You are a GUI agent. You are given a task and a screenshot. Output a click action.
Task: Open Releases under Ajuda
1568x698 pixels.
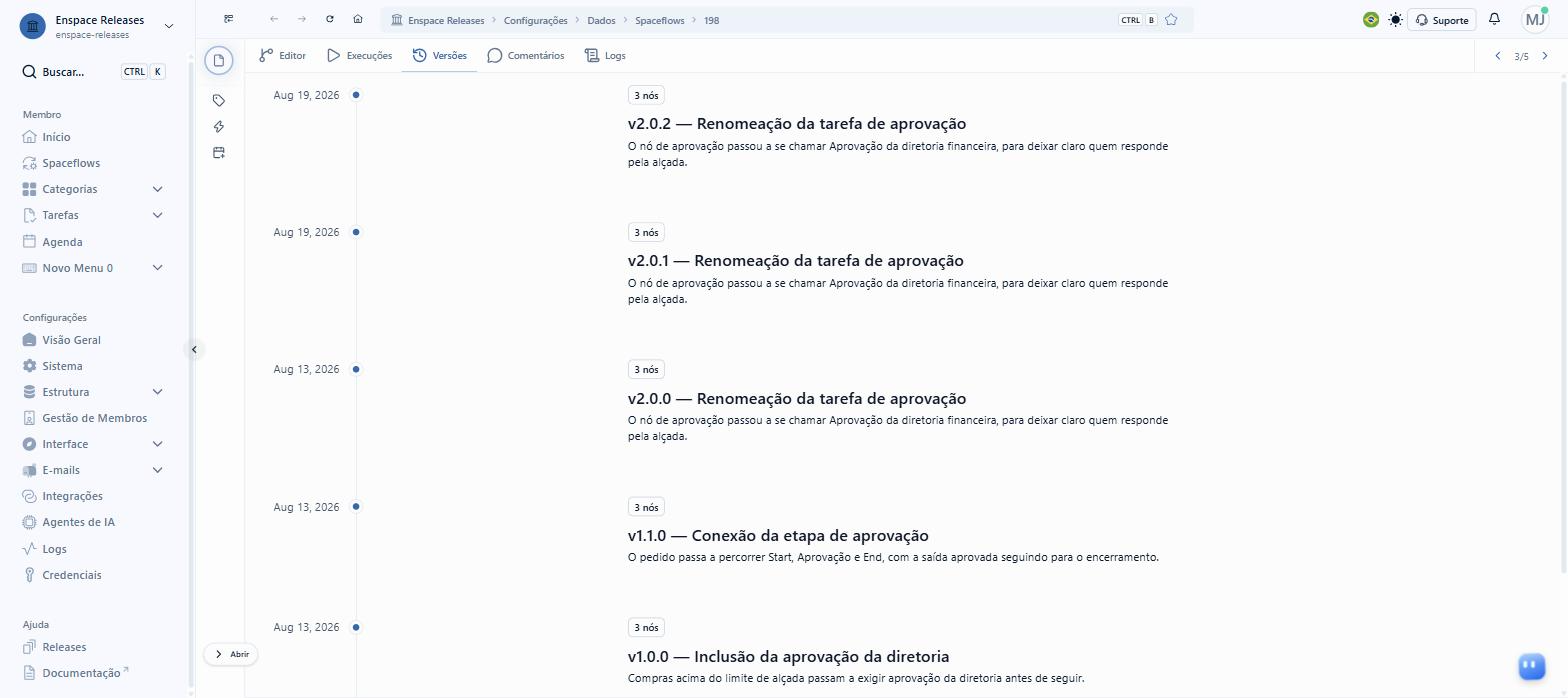click(x=64, y=647)
